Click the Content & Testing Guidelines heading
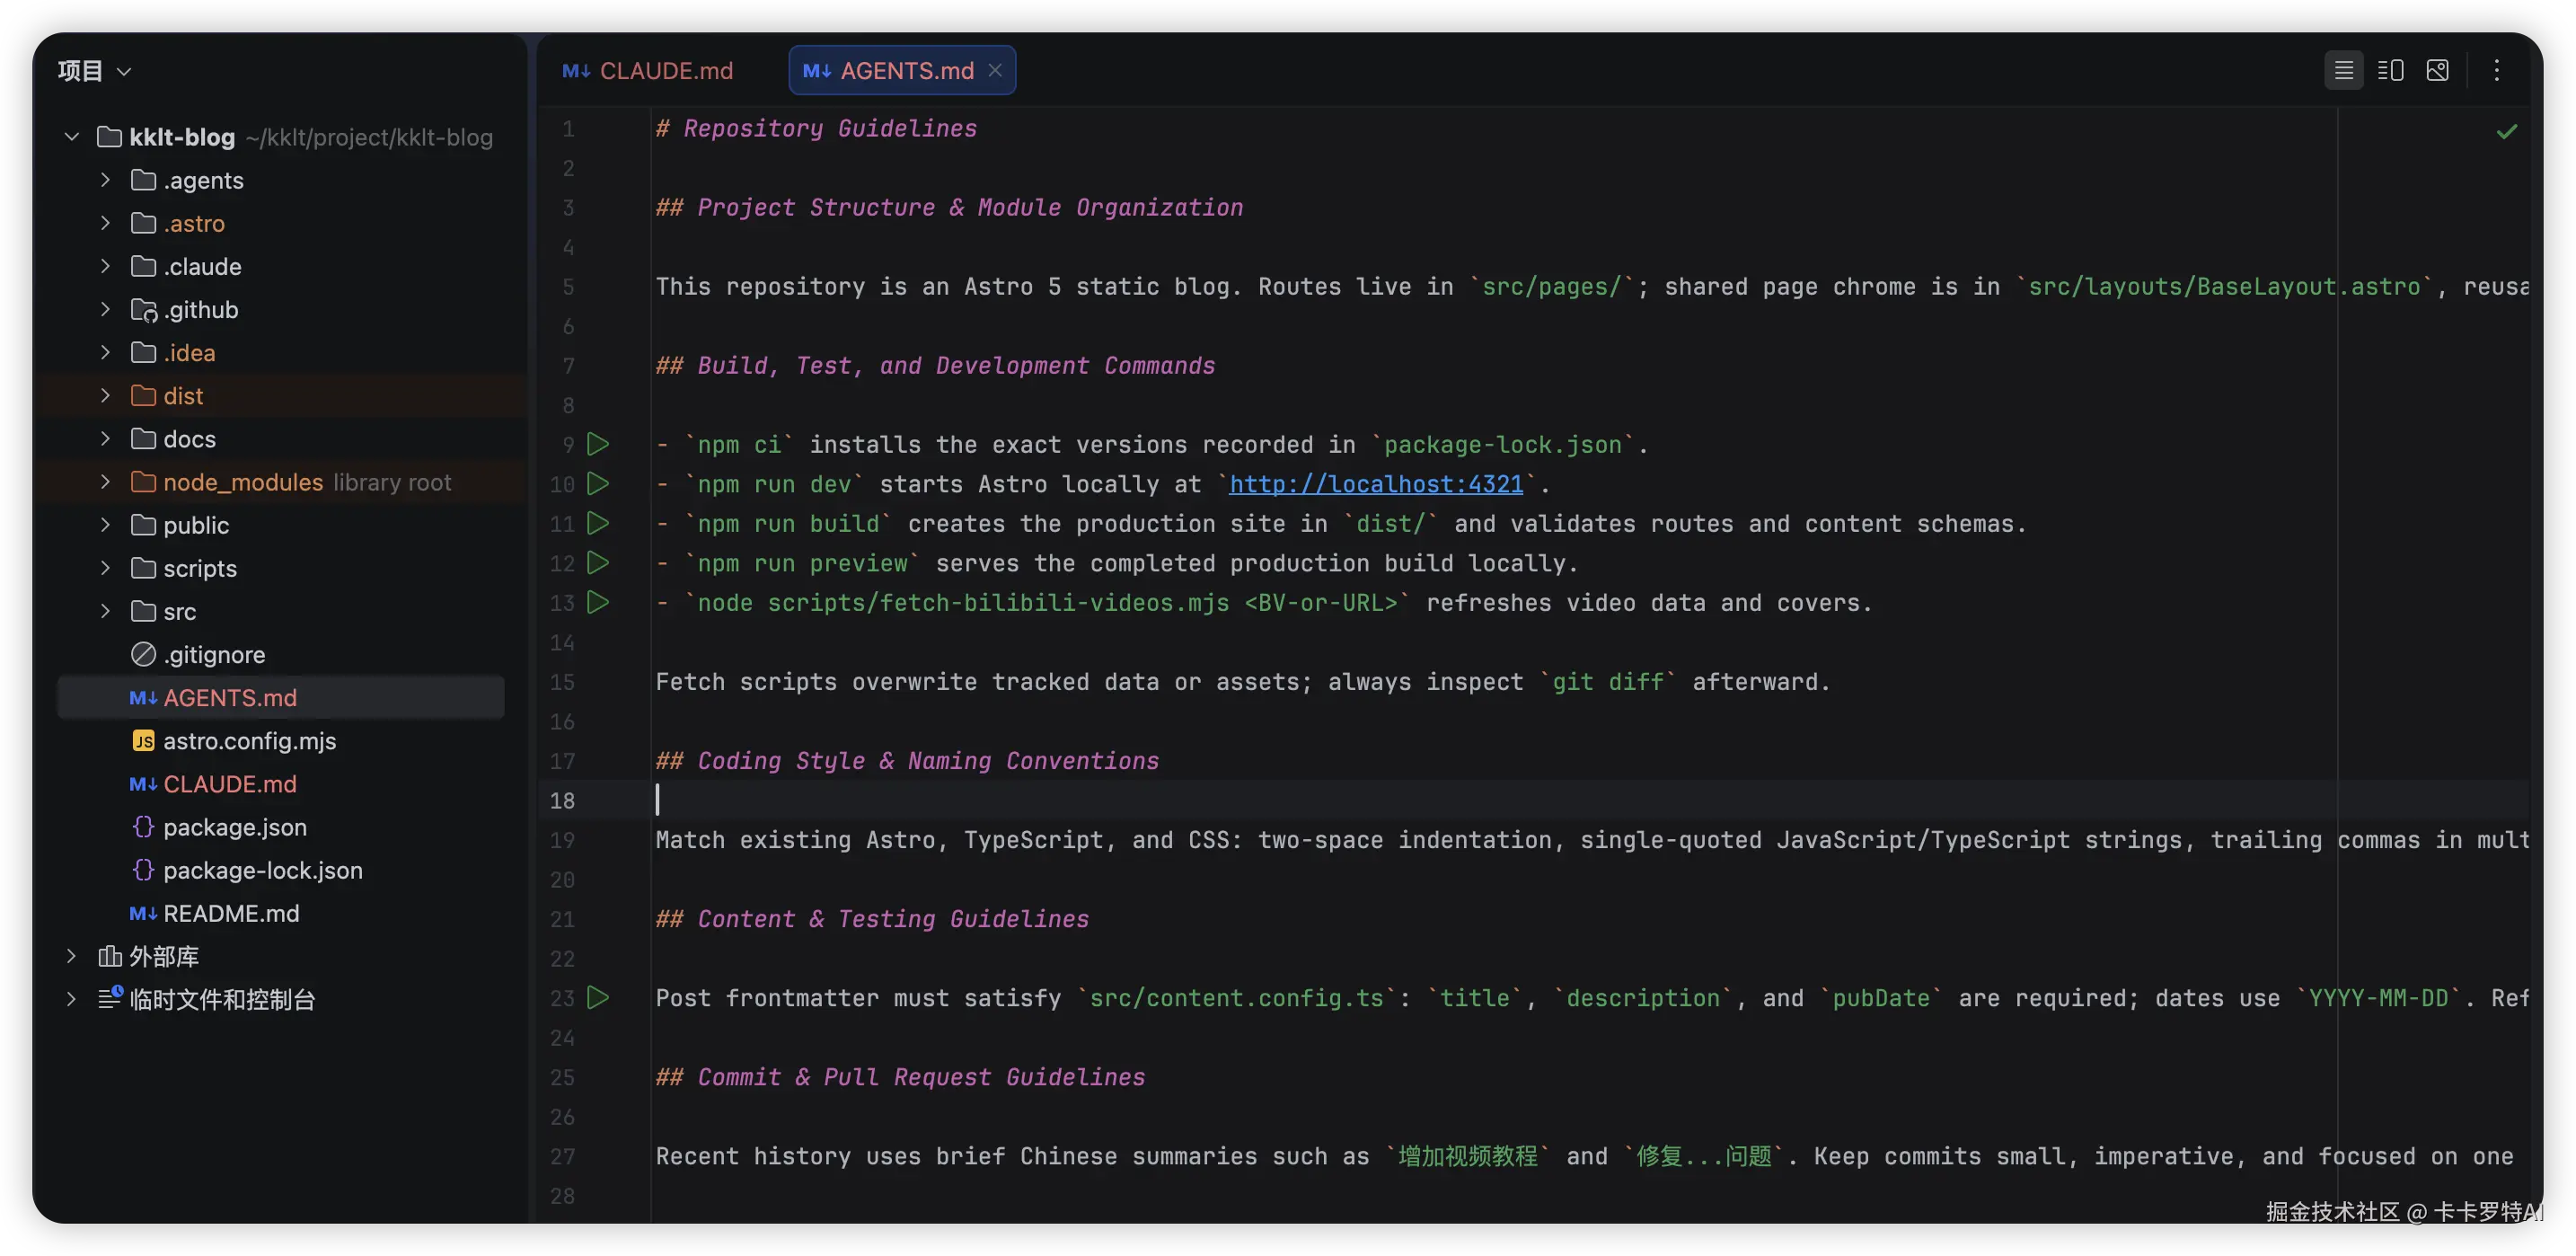The image size is (2576, 1256). [892, 919]
